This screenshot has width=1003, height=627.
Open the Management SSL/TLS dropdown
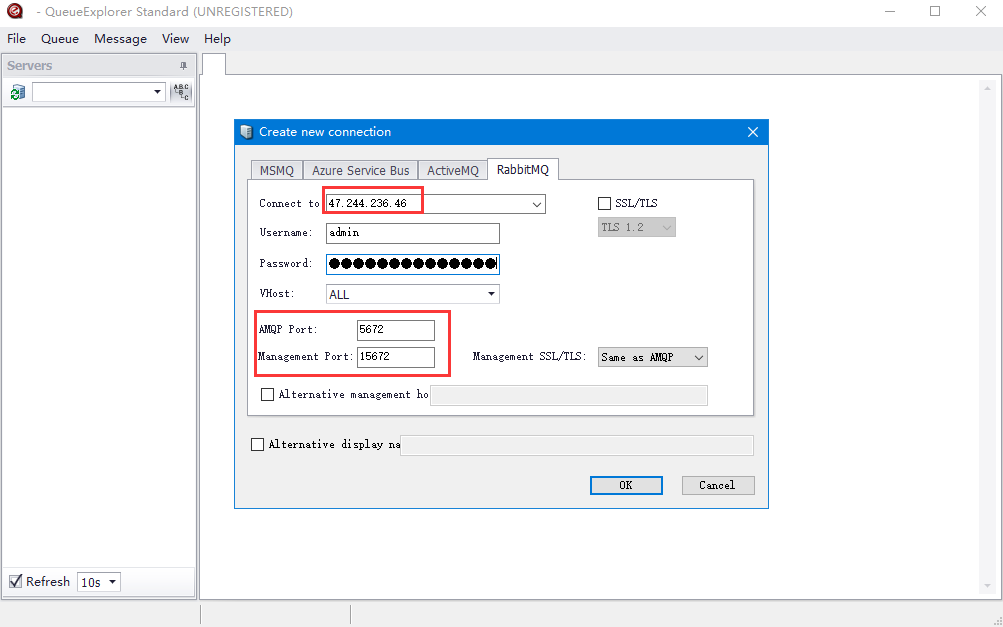tap(698, 357)
